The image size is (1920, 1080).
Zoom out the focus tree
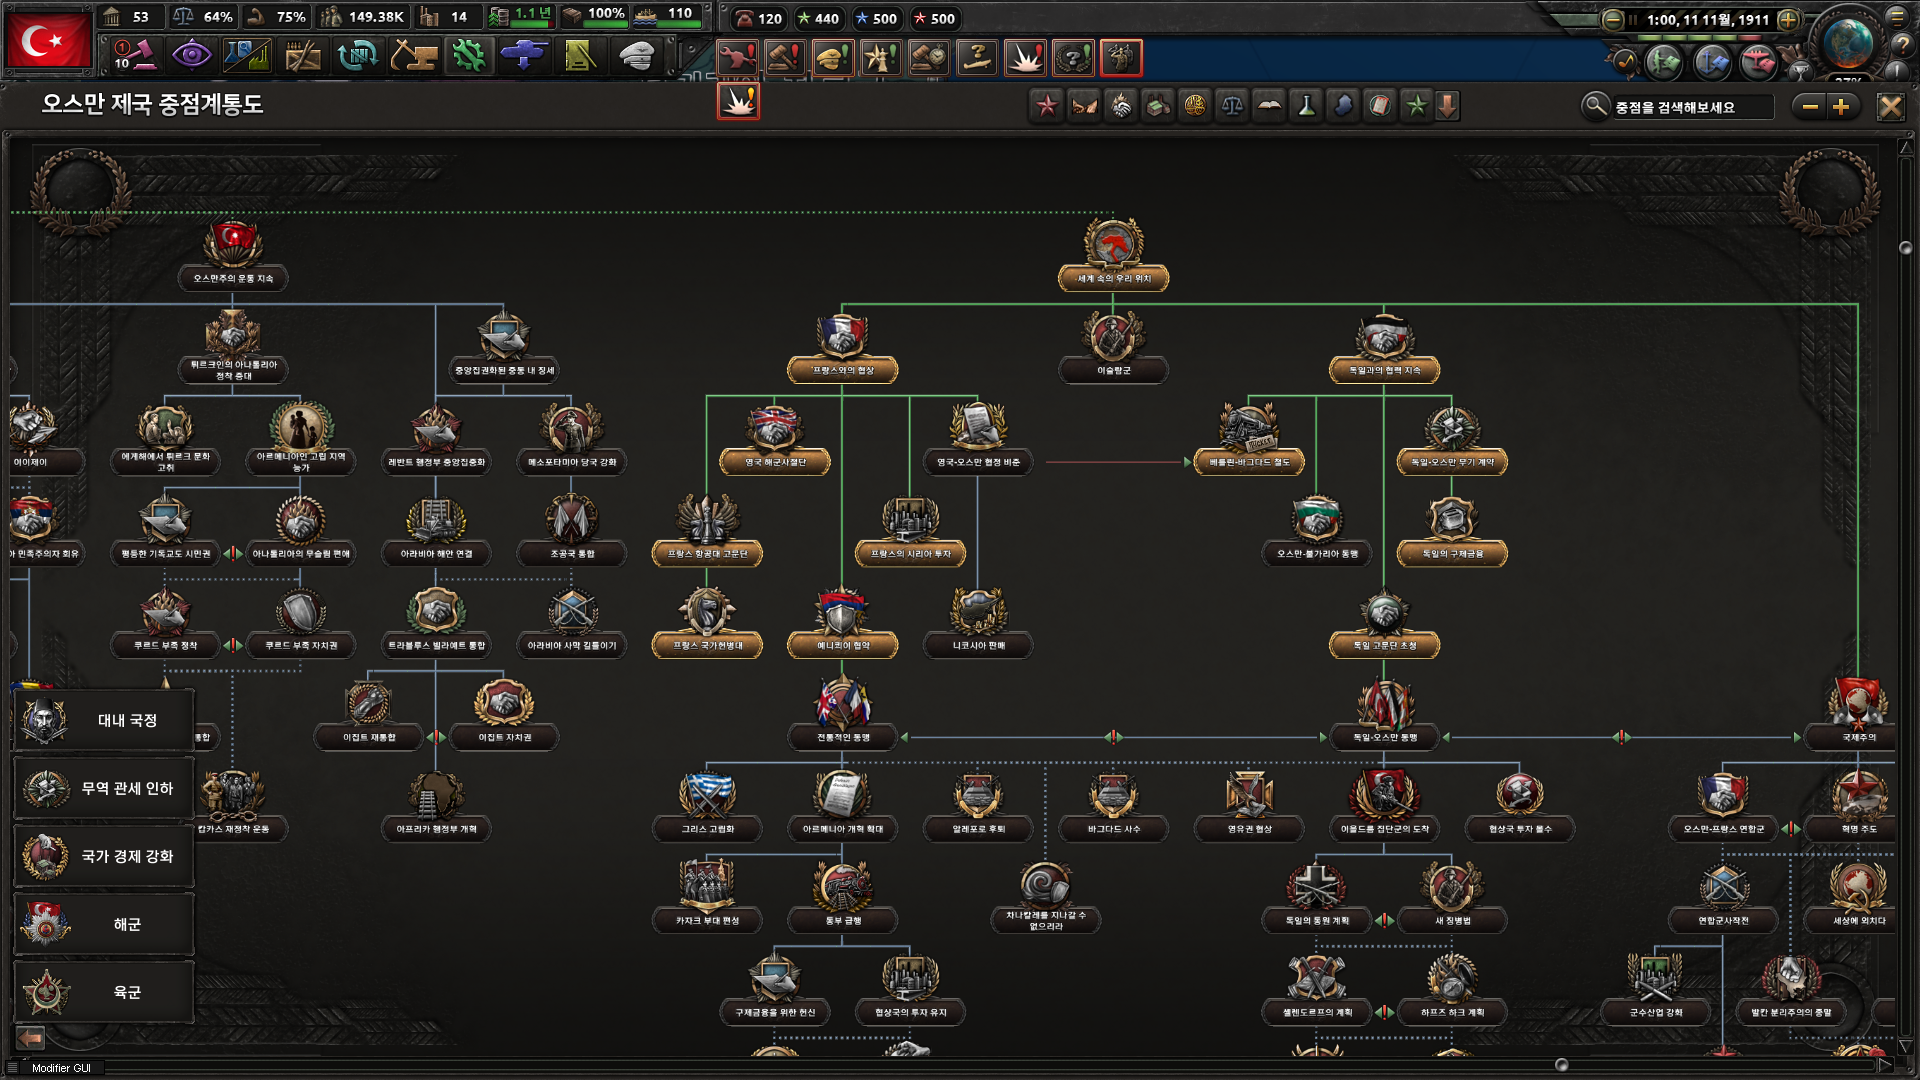pyautogui.click(x=1809, y=106)
